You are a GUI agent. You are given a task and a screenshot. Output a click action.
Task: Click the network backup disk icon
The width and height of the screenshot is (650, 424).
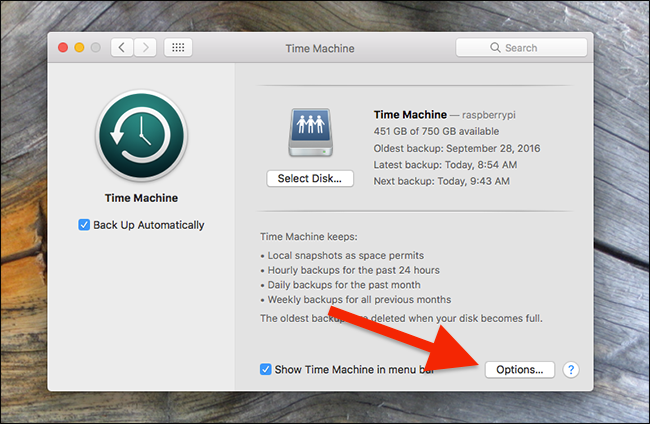[310, 133]
